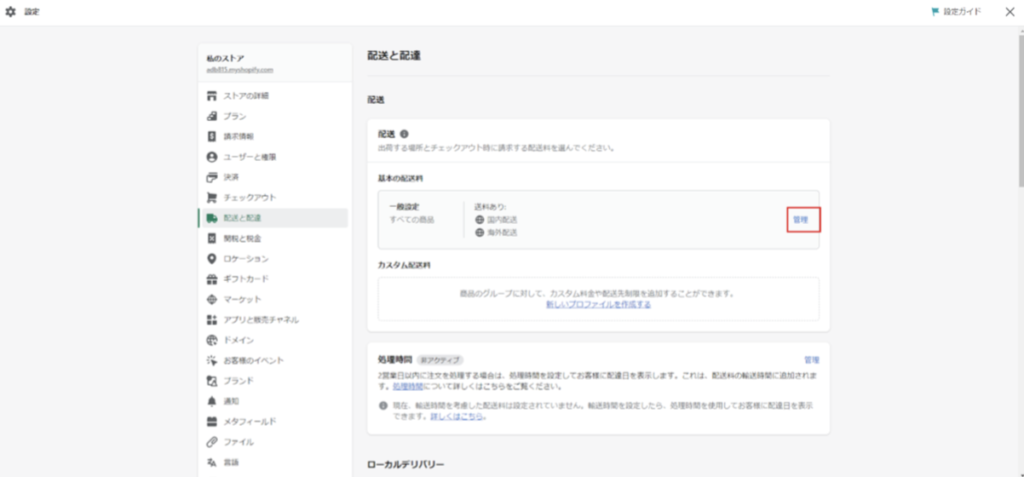Click the 請求情報 billing icon
The image size is (1024, 477).
211,136
